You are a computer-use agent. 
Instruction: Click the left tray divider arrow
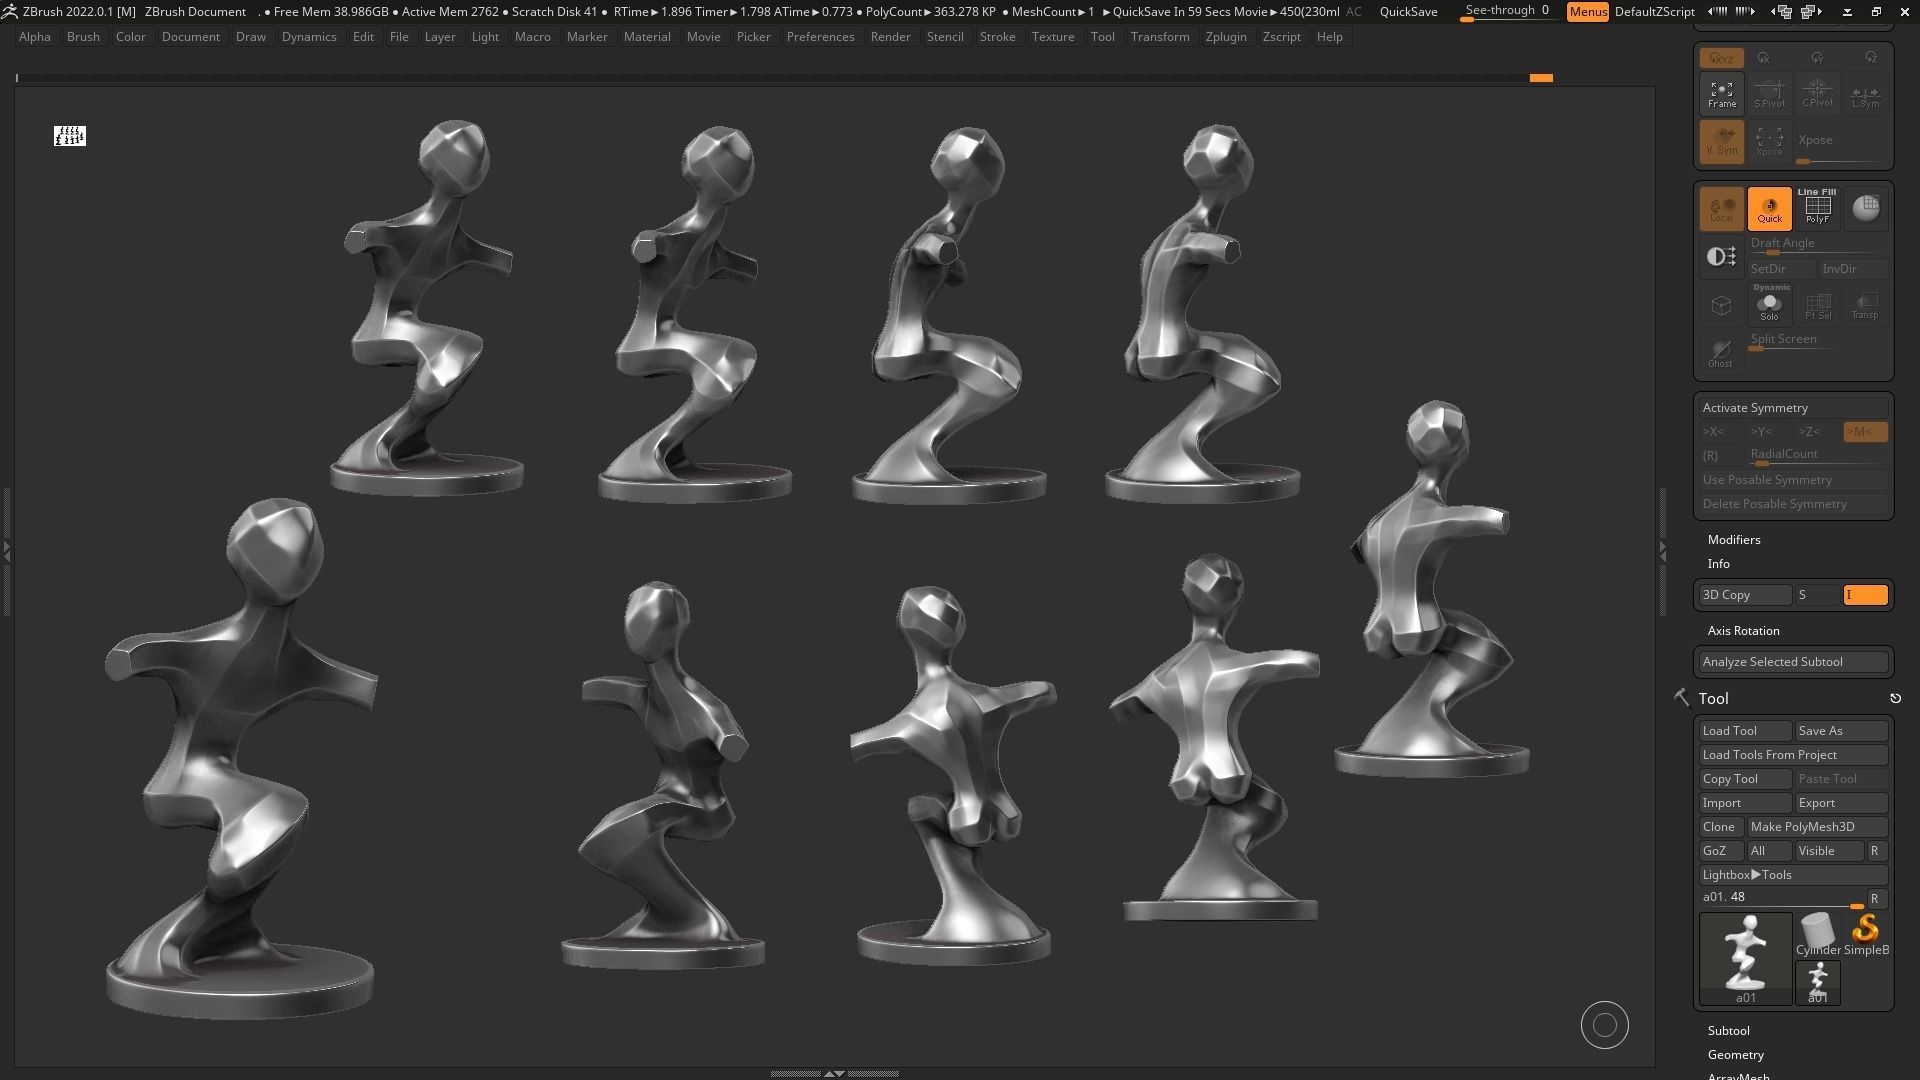[x=6, y=551]
